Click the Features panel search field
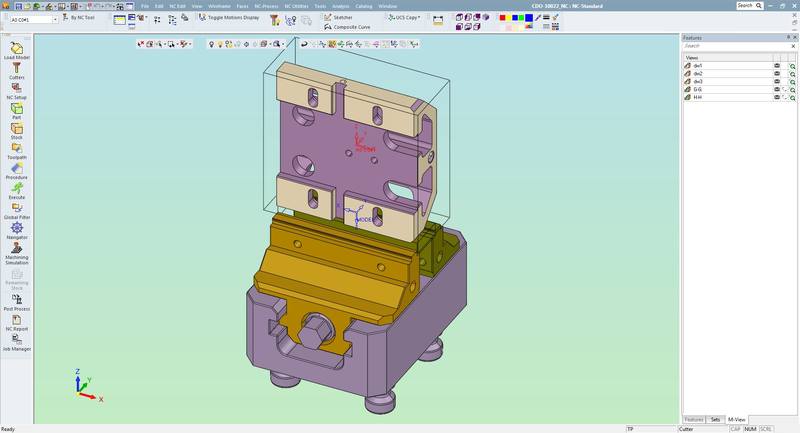The height and width of the screenshot is (433, 800). pyautogui.click(x=736, y=46)
